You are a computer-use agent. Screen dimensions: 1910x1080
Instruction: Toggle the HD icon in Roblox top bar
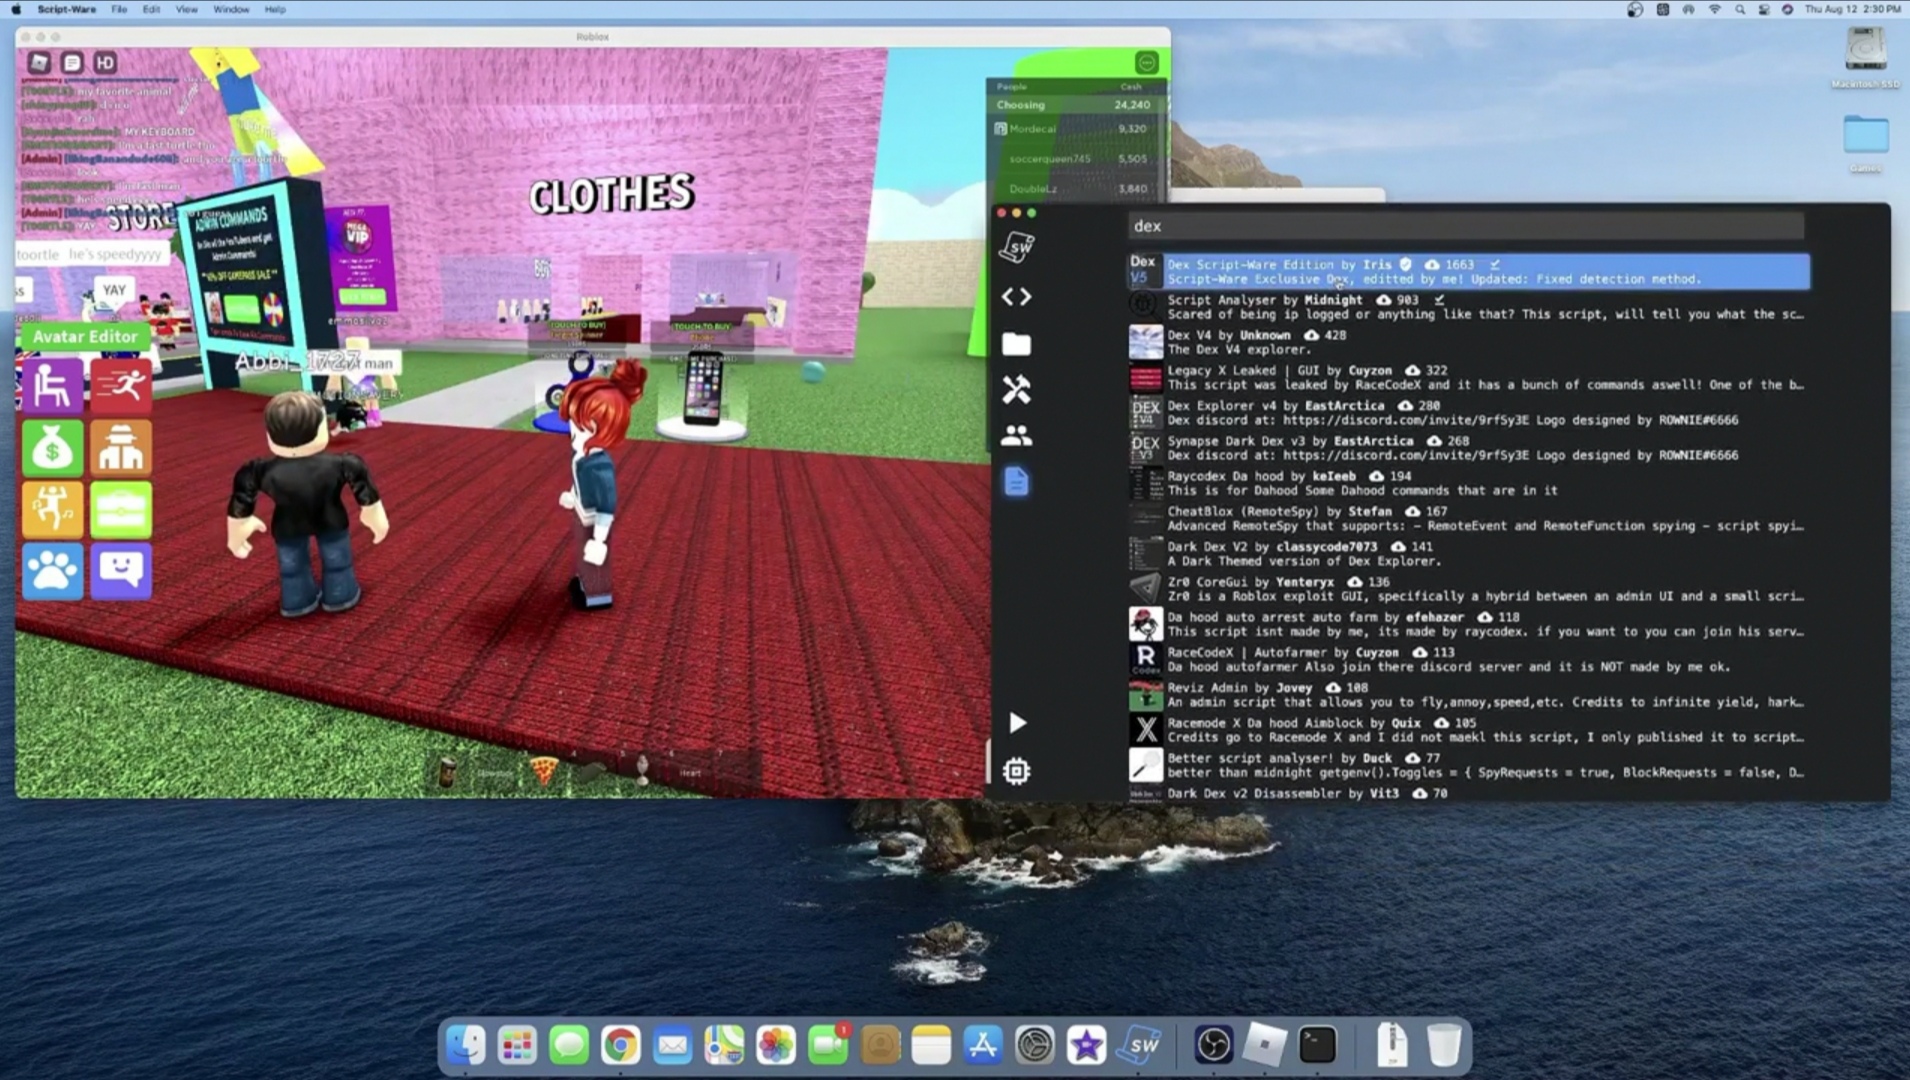click(x=105, y=62)
